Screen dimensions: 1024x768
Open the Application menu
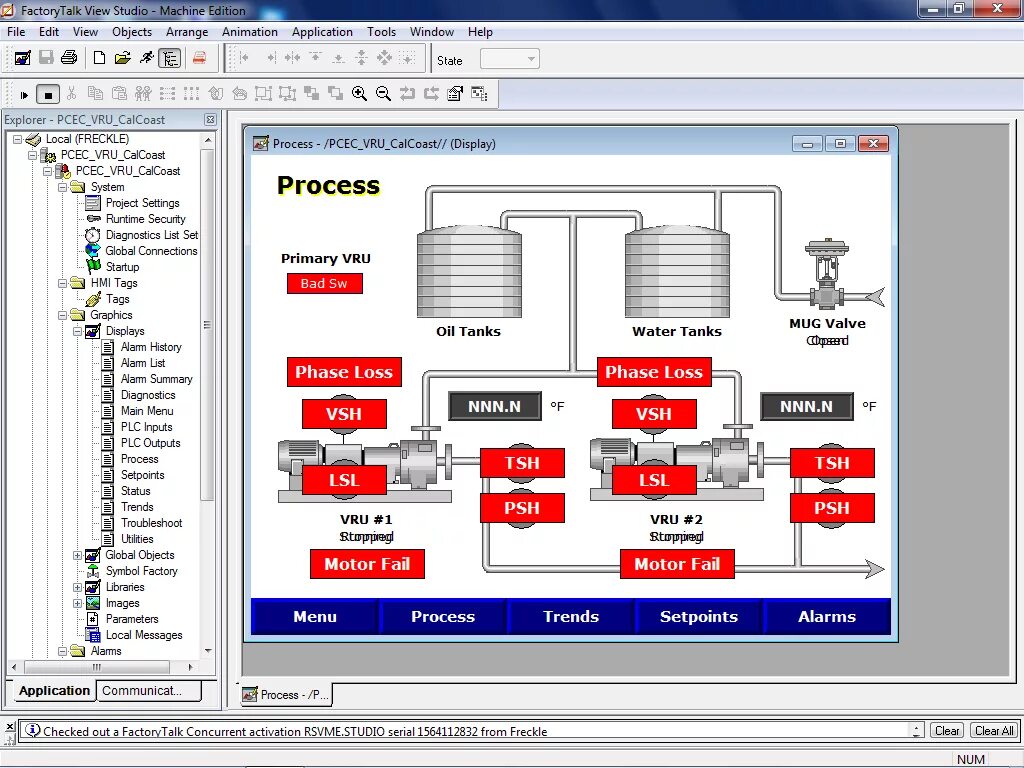[322, 32]
